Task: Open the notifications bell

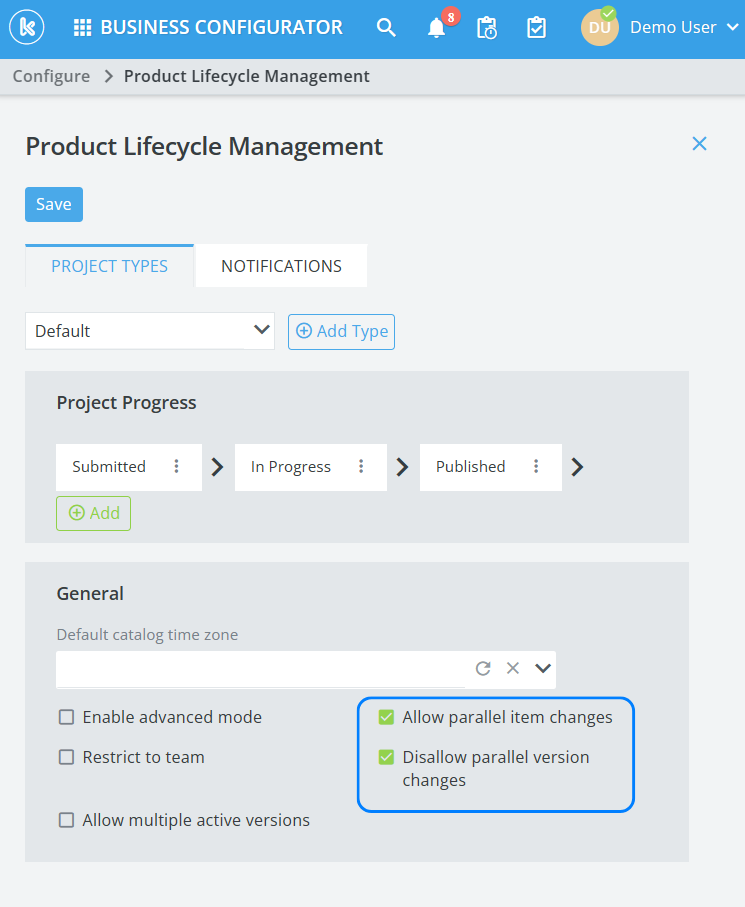Action: click(437, 28)
